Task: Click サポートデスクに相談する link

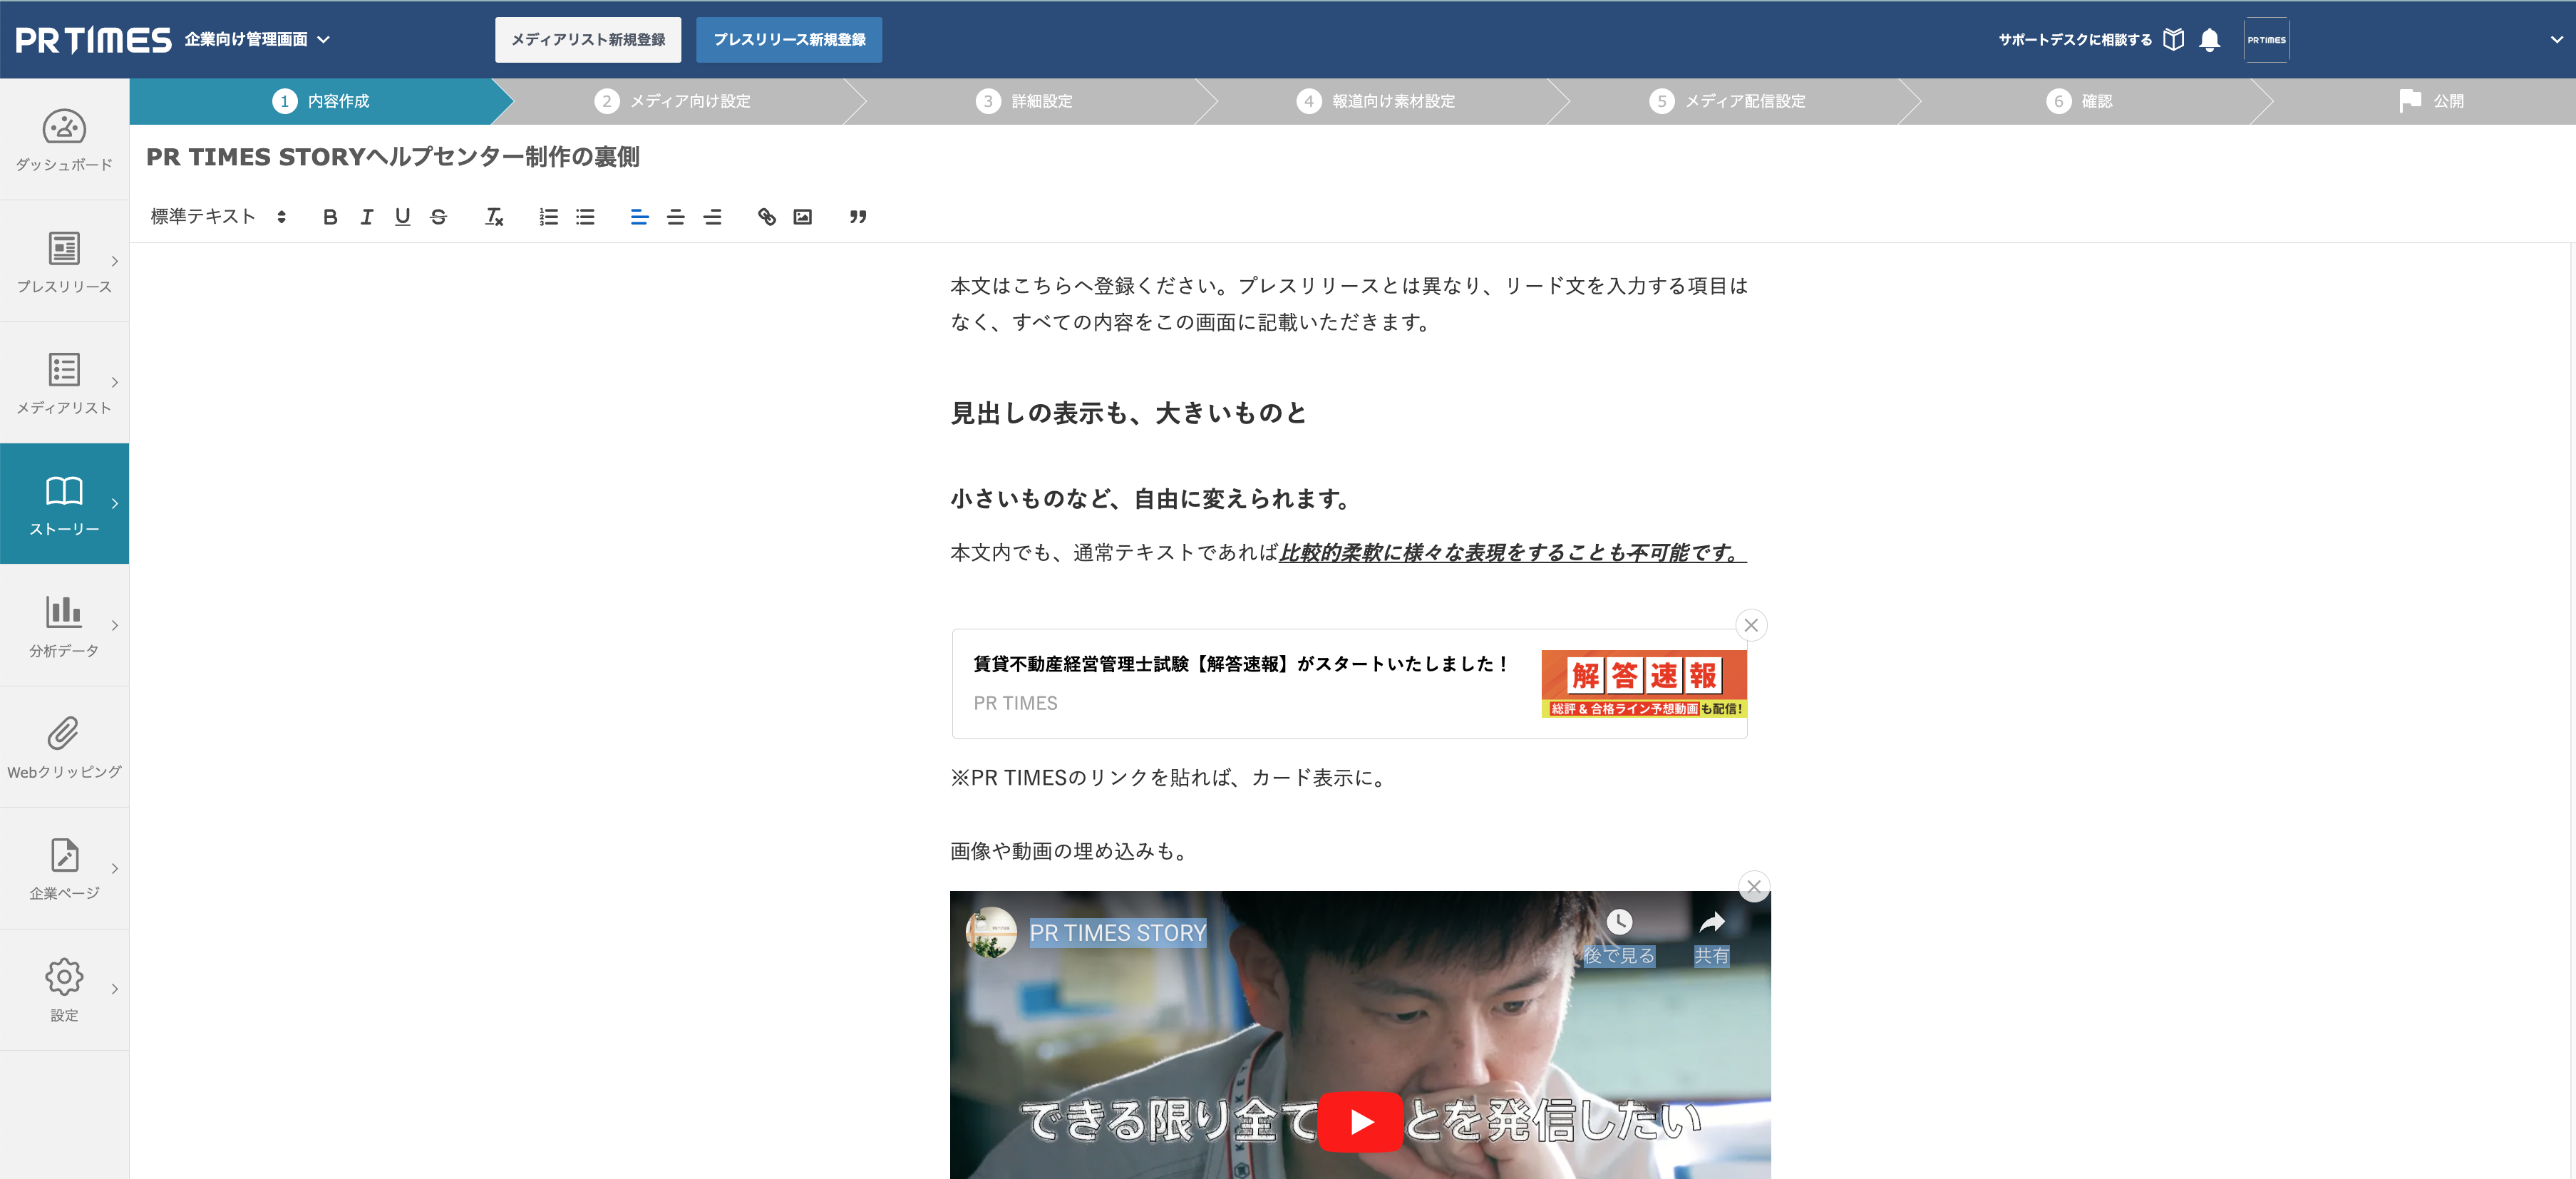Action: pos(2075,40)
